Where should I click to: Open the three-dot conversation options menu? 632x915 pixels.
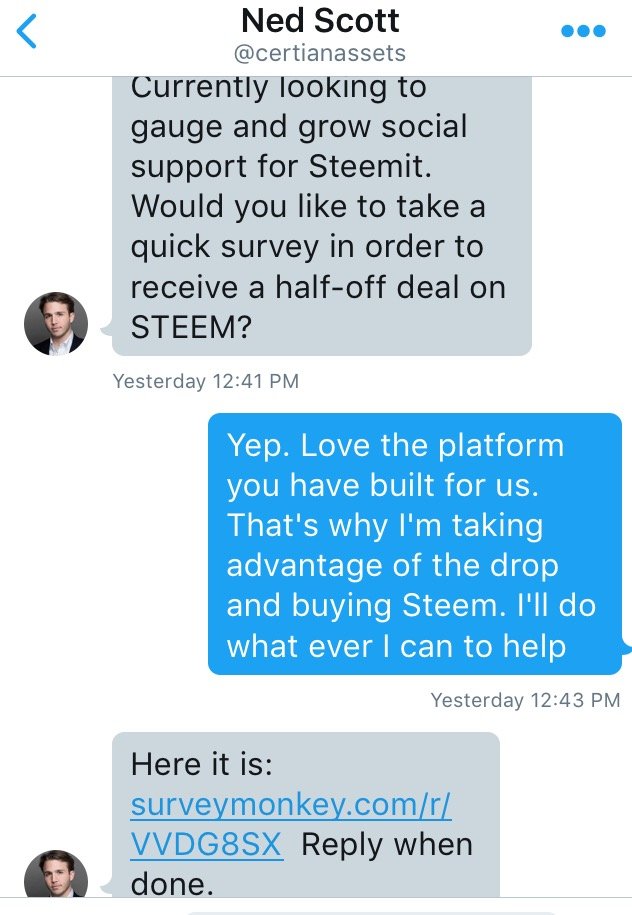[x=583, y=31]
